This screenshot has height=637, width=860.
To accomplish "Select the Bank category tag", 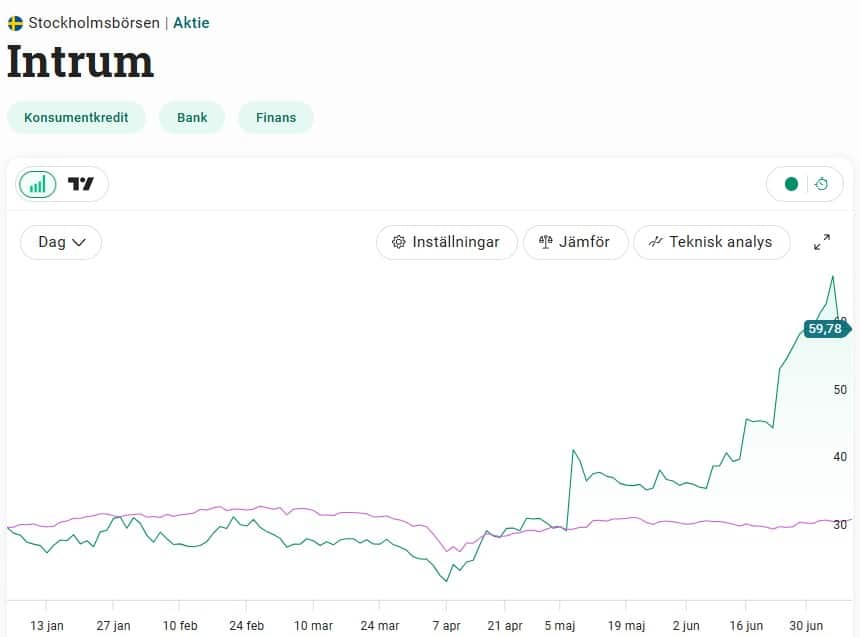I will pyautogui.click(x=192, y=117).
